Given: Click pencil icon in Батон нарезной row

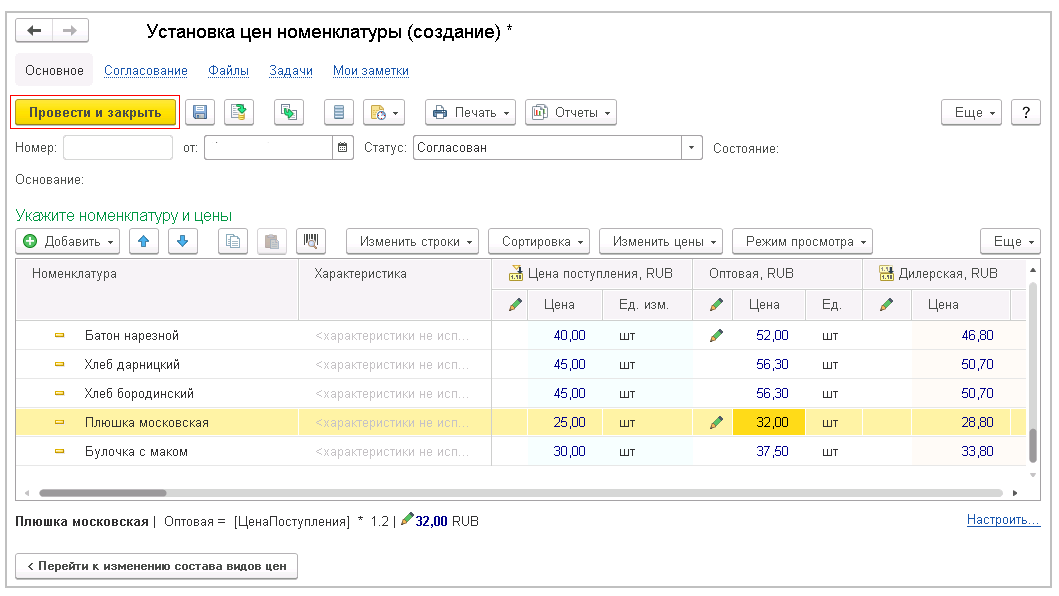Looking at the screenshot, I should (717, 335).
